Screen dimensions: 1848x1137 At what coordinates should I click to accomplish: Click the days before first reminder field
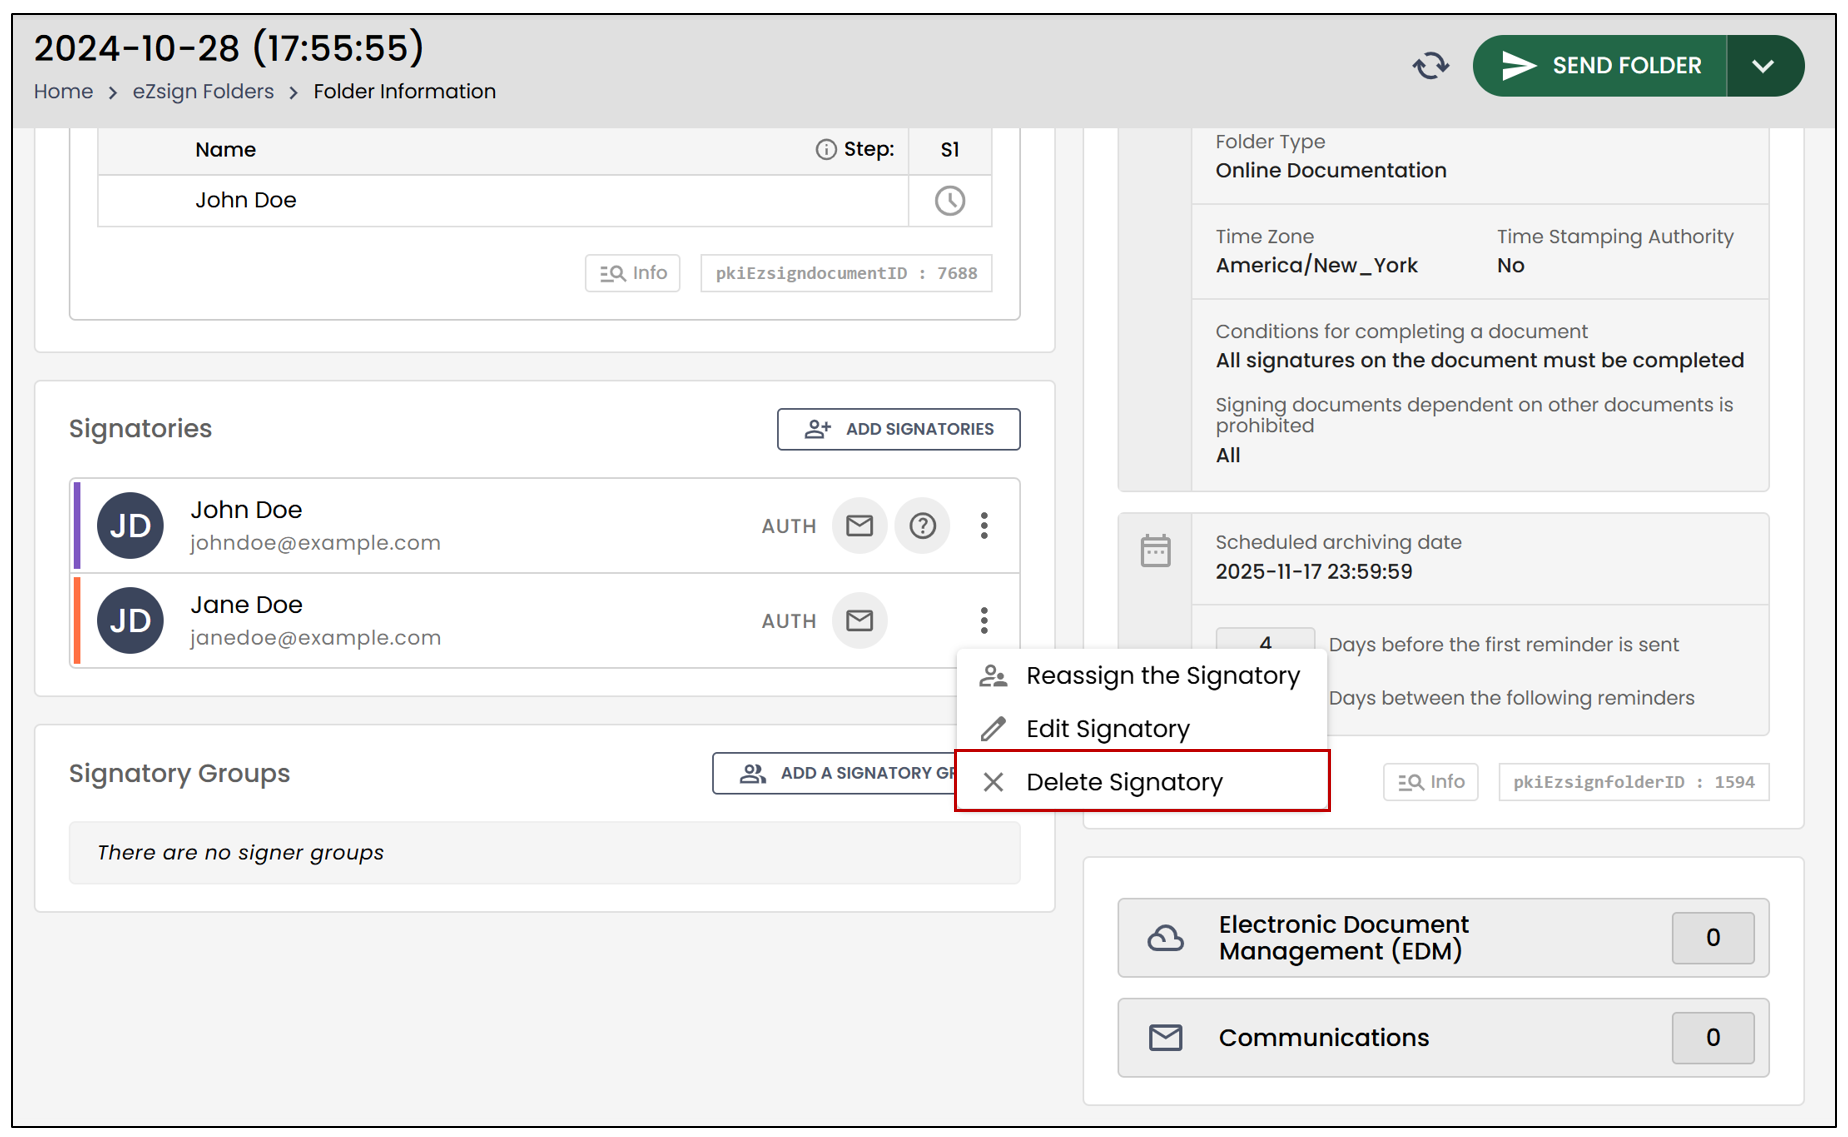1265,641
